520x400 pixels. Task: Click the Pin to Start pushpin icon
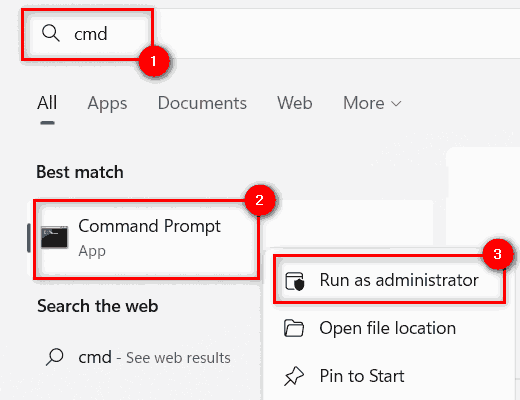point(294,376)
